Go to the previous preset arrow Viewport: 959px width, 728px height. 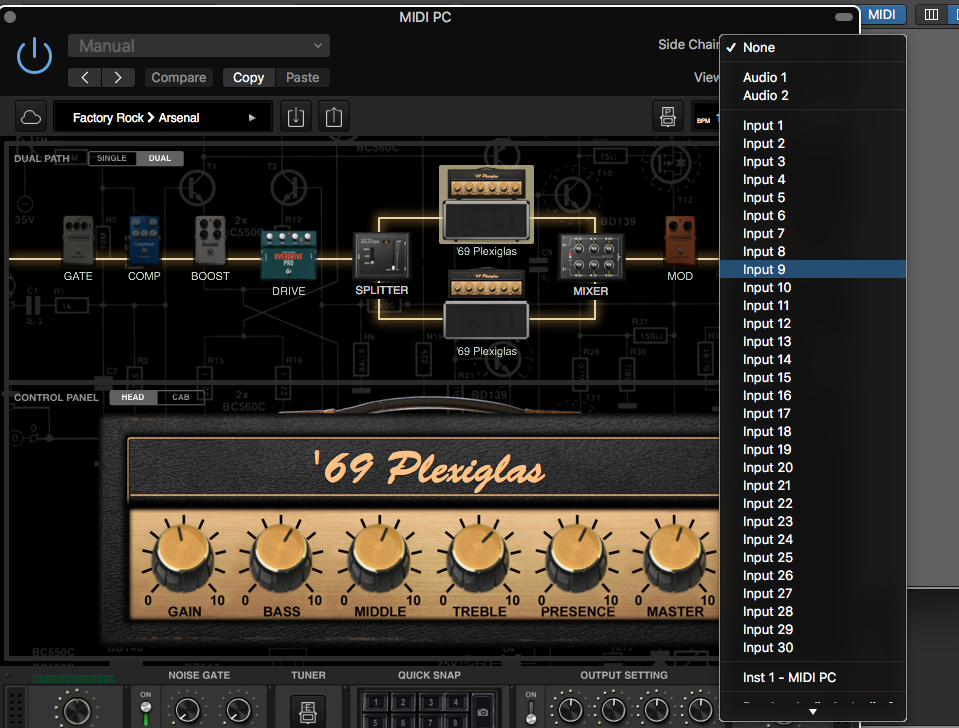(85, 78)
